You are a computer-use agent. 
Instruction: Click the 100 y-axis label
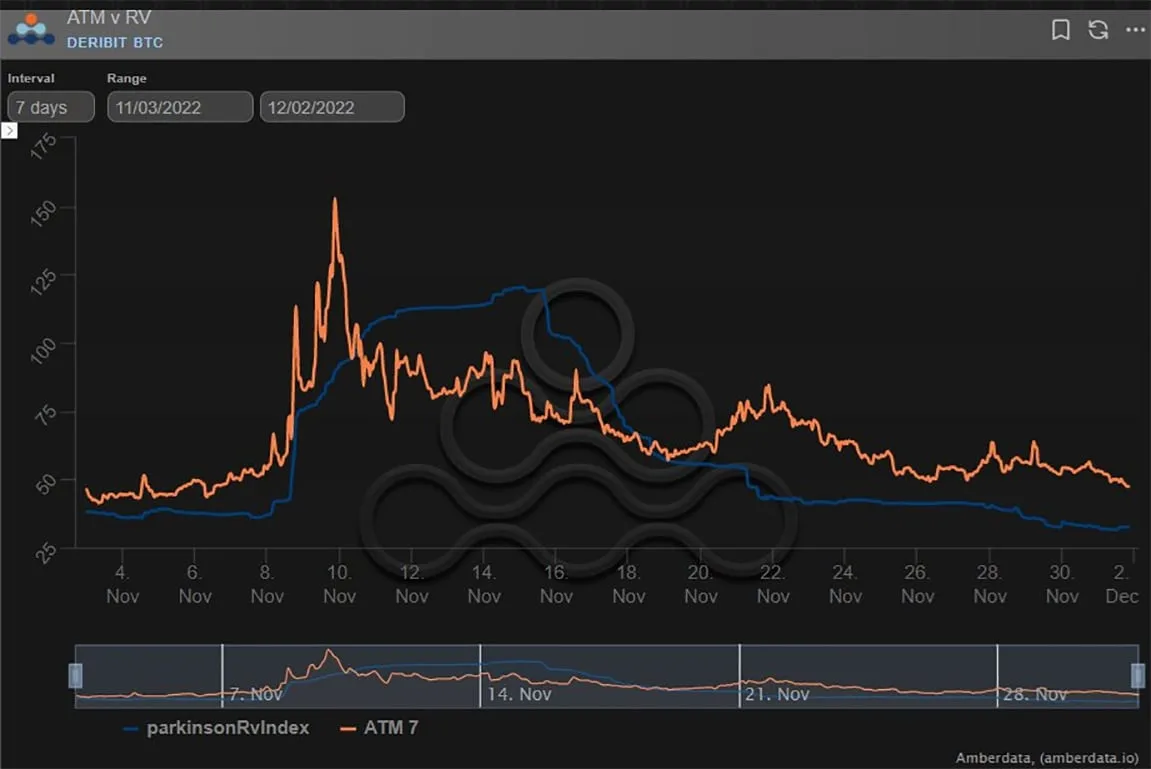pos(43,349)
